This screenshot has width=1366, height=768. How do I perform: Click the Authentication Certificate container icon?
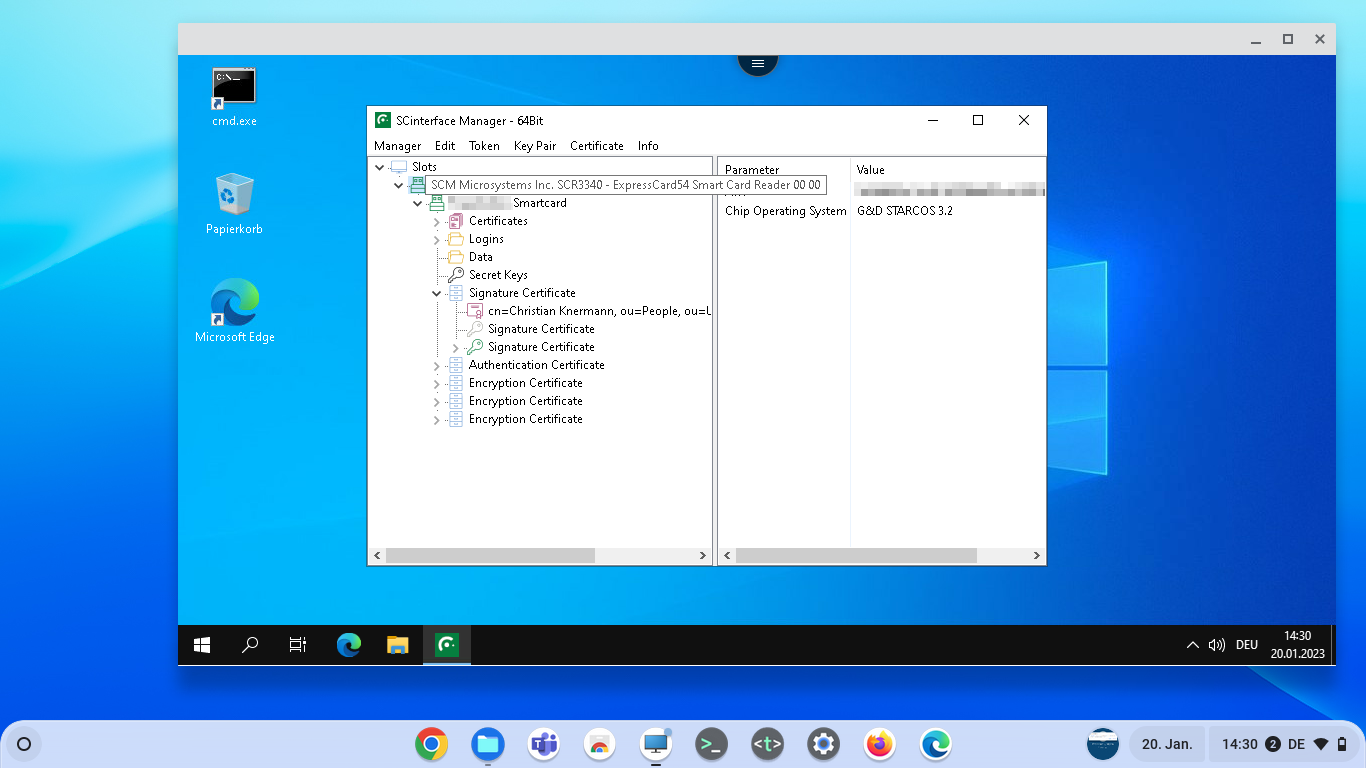click(x=456, y=365)
